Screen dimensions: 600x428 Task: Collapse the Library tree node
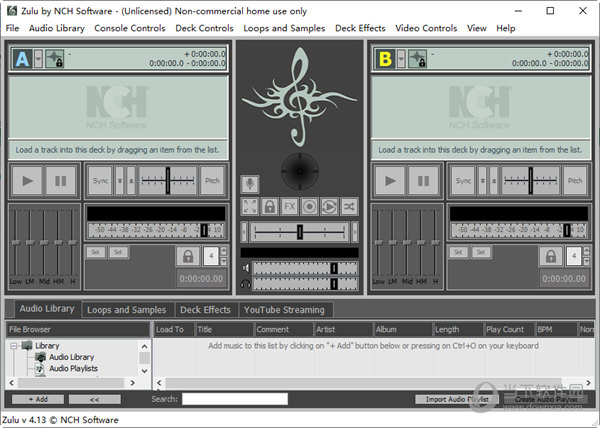point(14,346)
